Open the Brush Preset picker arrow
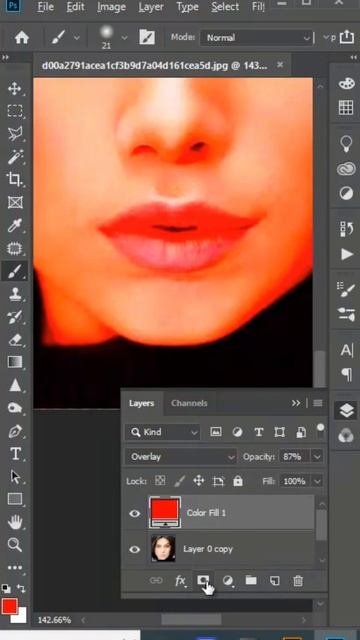Viewport: 360px width, 640px height. coord(124,38)
